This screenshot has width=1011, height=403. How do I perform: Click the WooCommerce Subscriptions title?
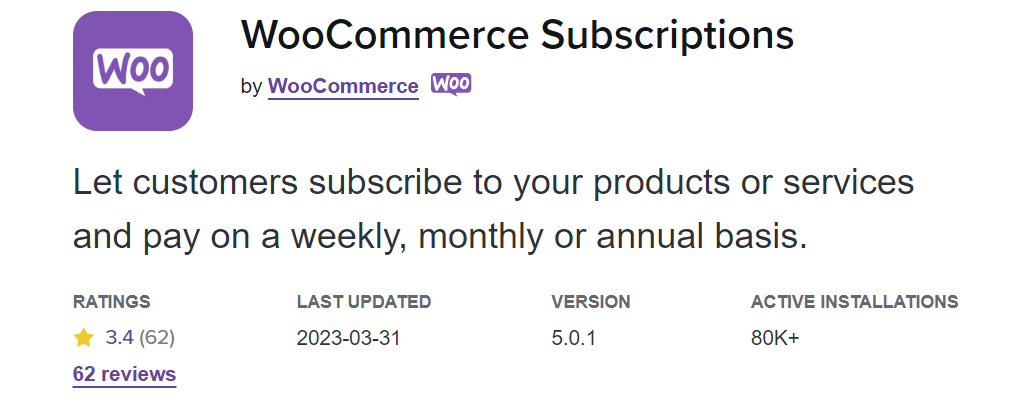pos(517,35)
